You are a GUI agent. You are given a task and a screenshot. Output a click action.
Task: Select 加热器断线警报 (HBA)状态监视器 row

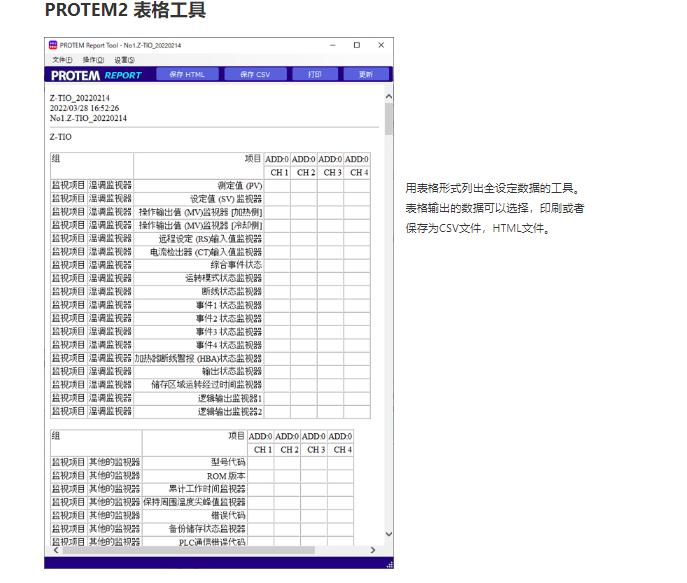pos(210,358)
